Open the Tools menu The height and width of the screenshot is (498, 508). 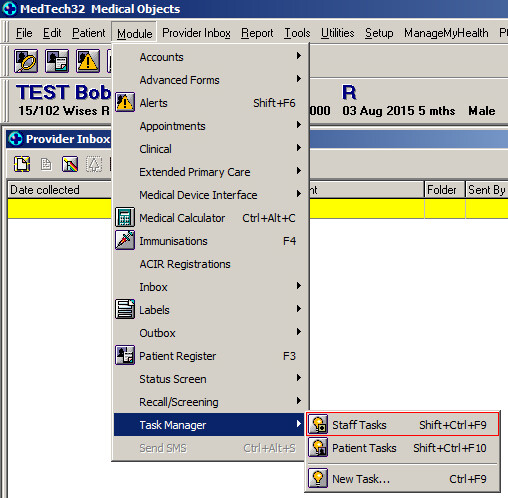click(x=297, y=33)
